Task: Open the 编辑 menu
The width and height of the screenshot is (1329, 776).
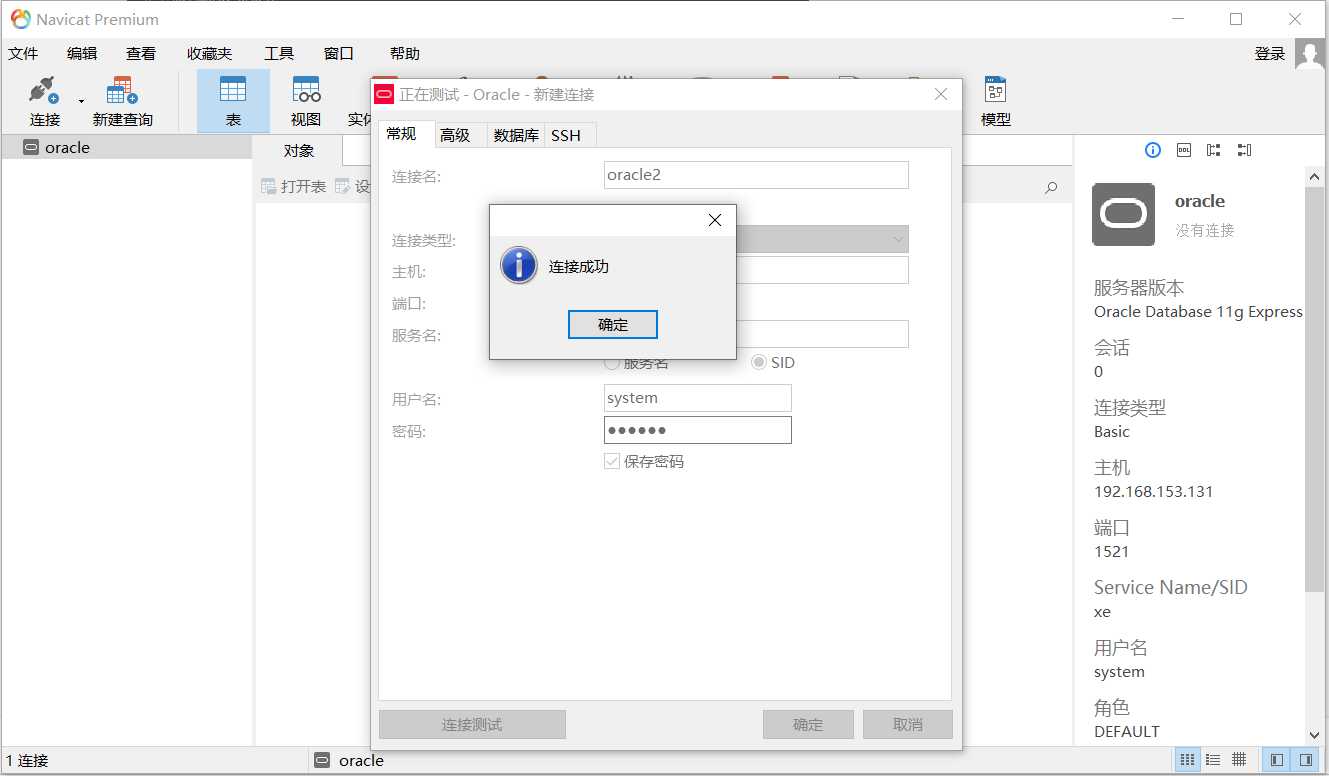Action: pos(82,54)
